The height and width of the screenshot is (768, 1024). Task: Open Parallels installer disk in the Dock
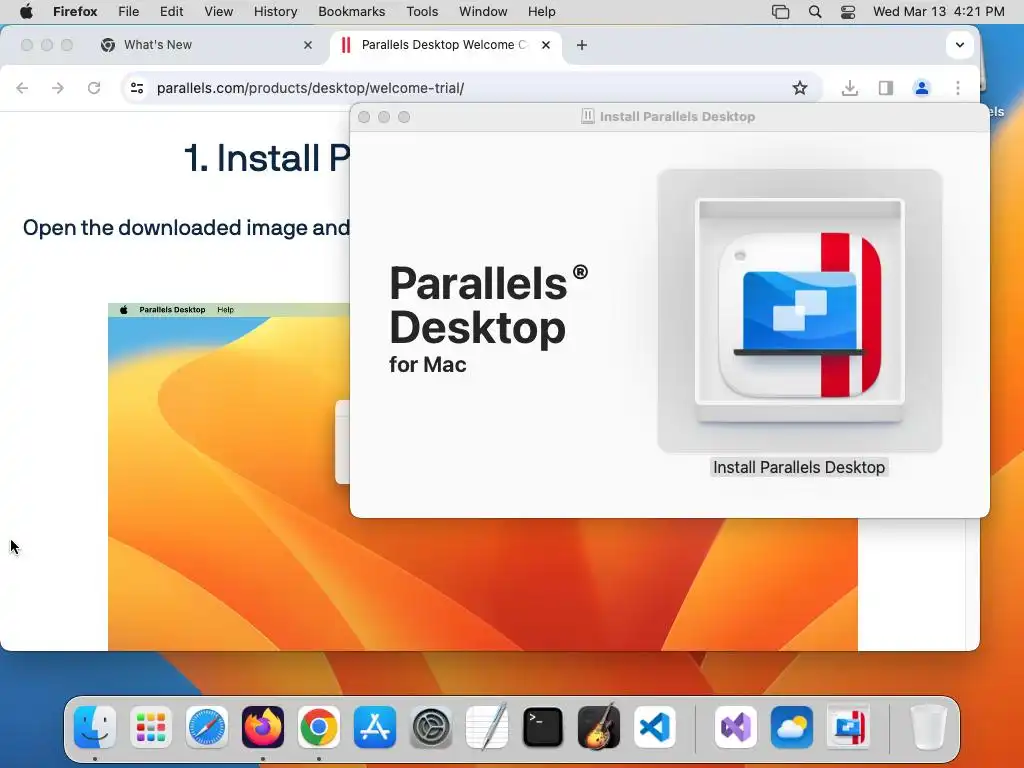coord(848,727)
